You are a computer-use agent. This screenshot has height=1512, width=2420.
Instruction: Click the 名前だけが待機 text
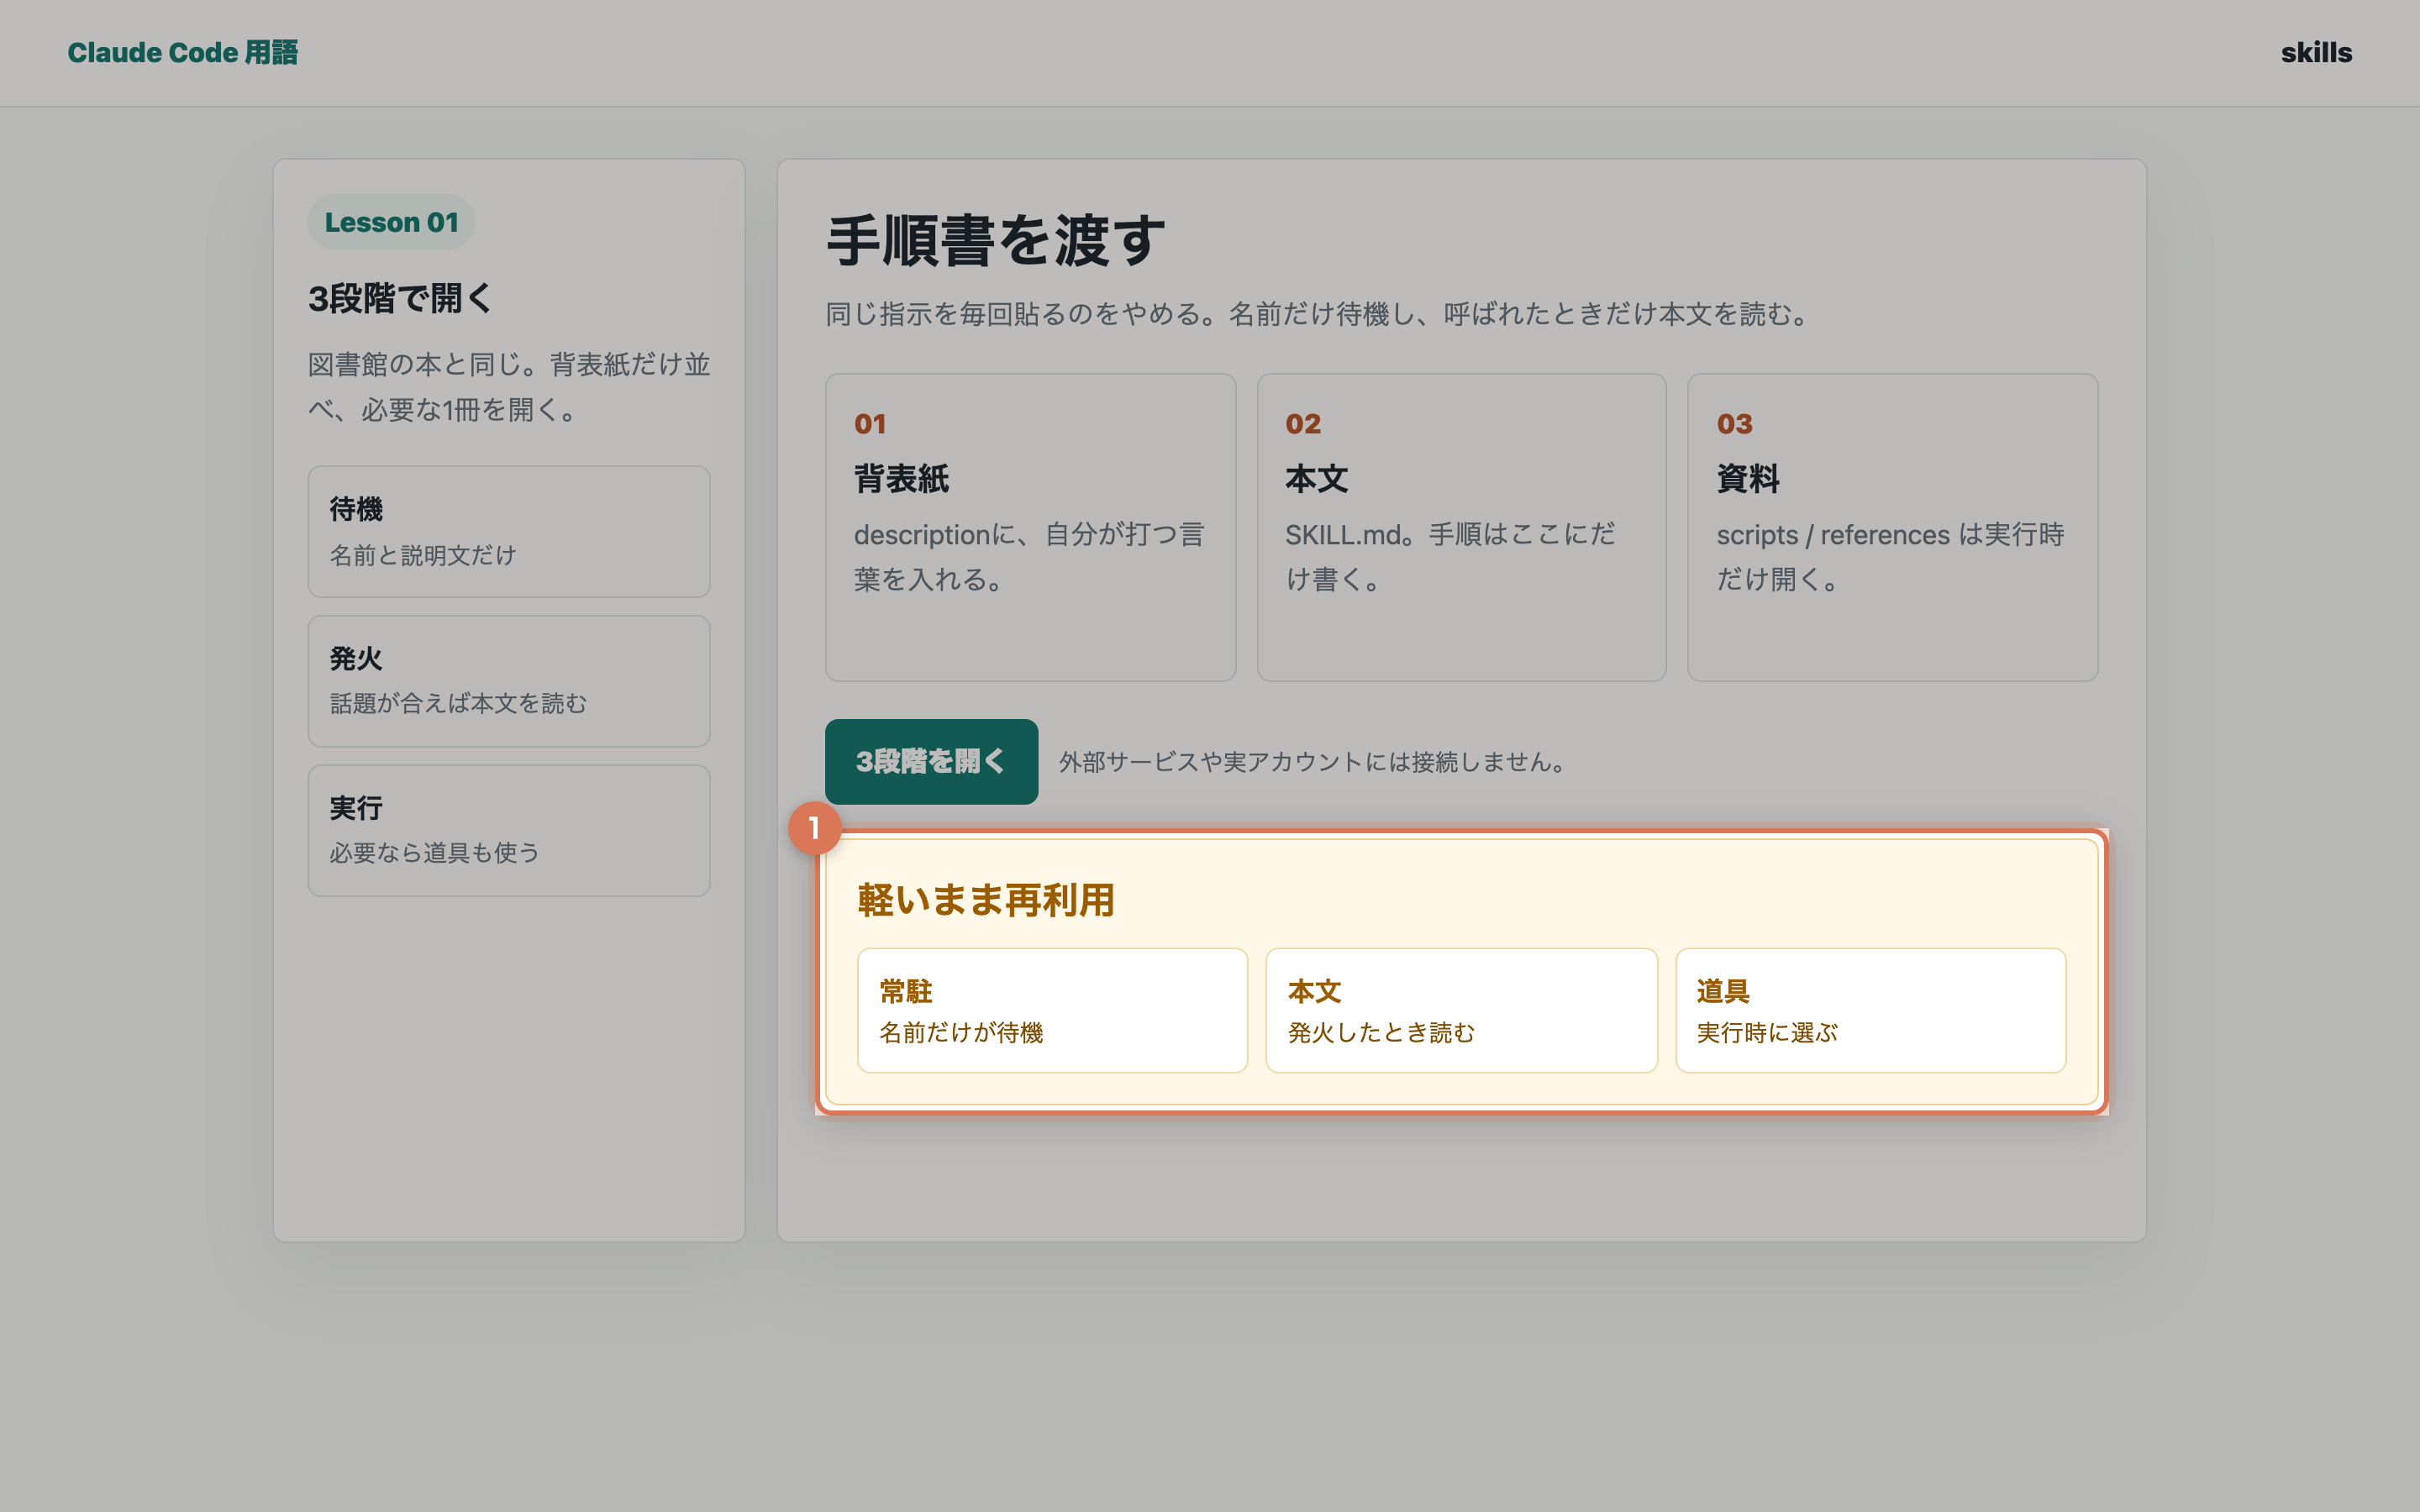[x=961, y=1032]
